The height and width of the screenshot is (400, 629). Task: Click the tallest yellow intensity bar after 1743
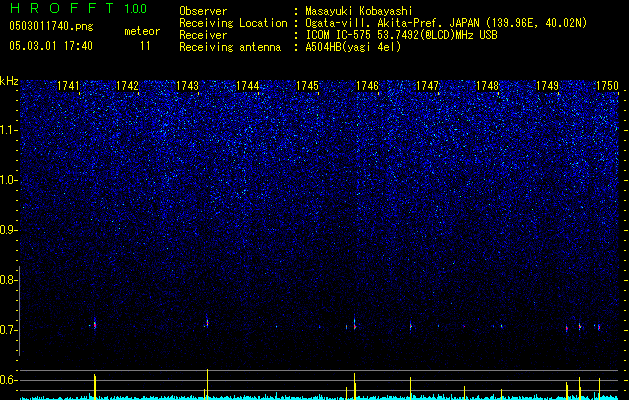pos(207,384)
